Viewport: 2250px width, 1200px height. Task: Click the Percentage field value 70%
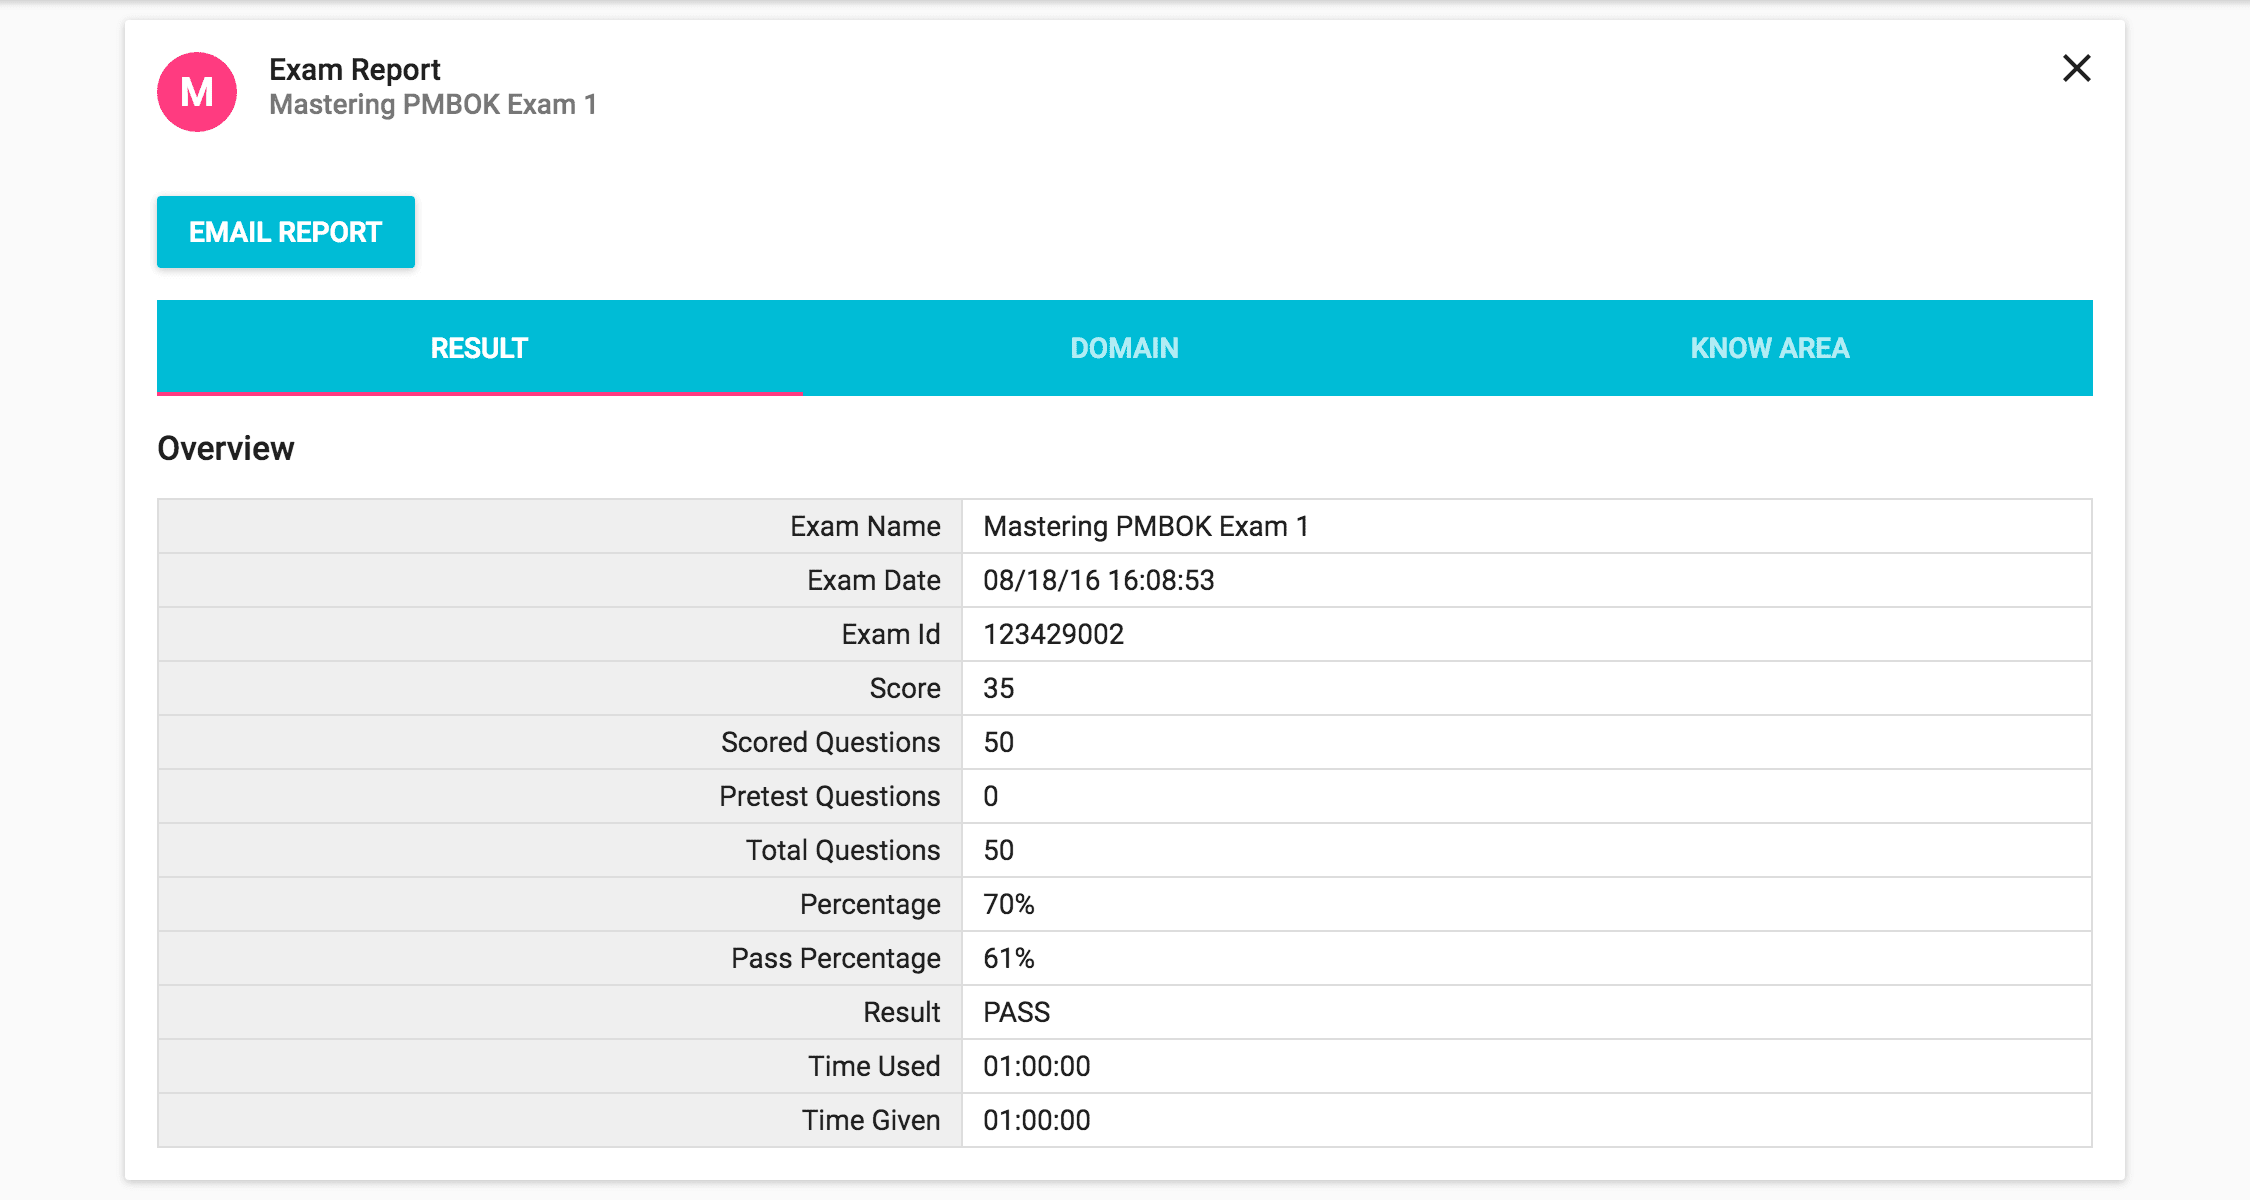[x=1006, y=904]
